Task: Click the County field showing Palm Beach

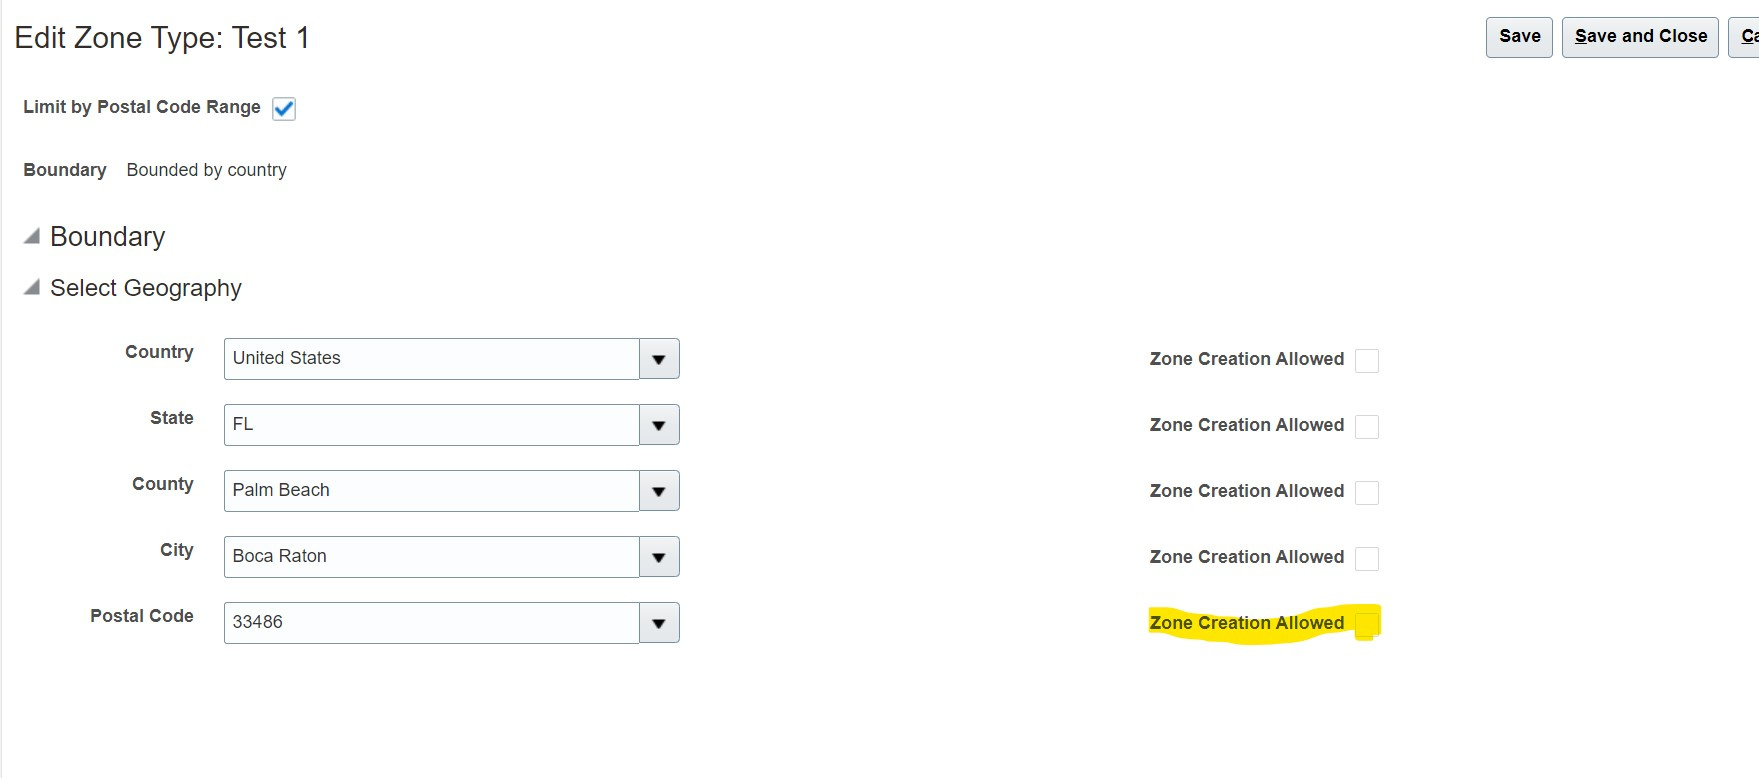Action: pyautogui.click(x=430, y=490)
